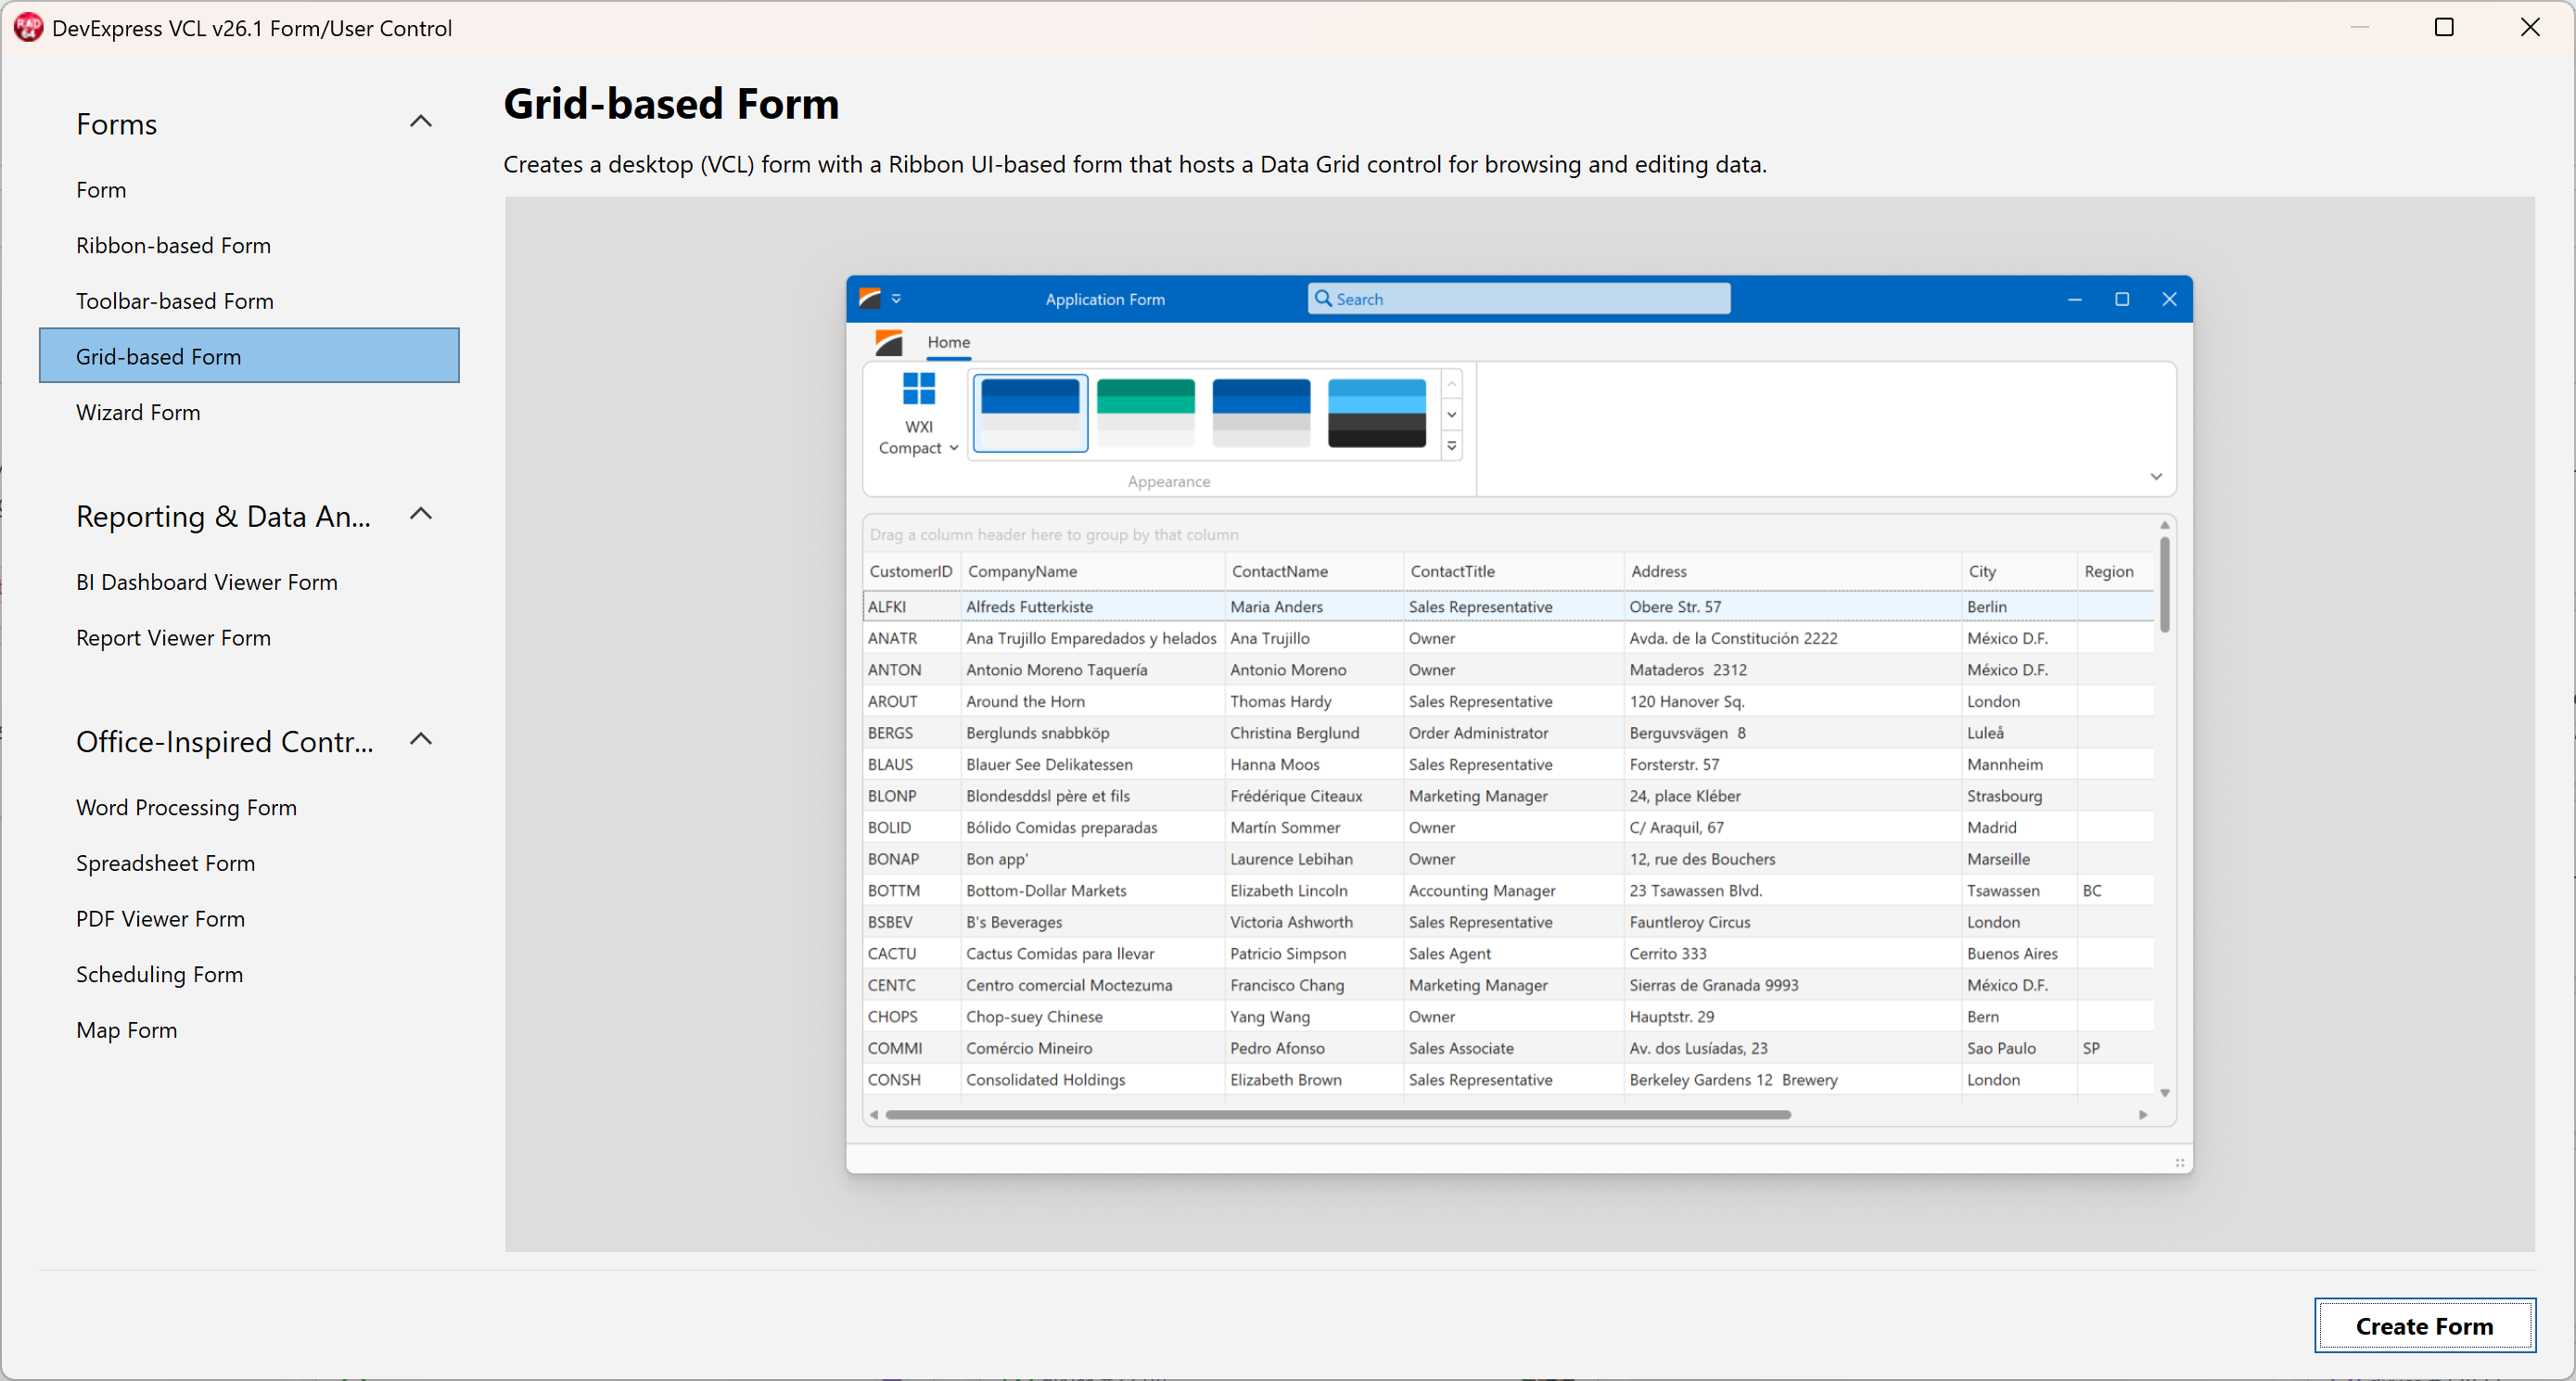Collapse the Reporting & Data Analytics chevron
2576x1381 pixels.
(421, 514)
